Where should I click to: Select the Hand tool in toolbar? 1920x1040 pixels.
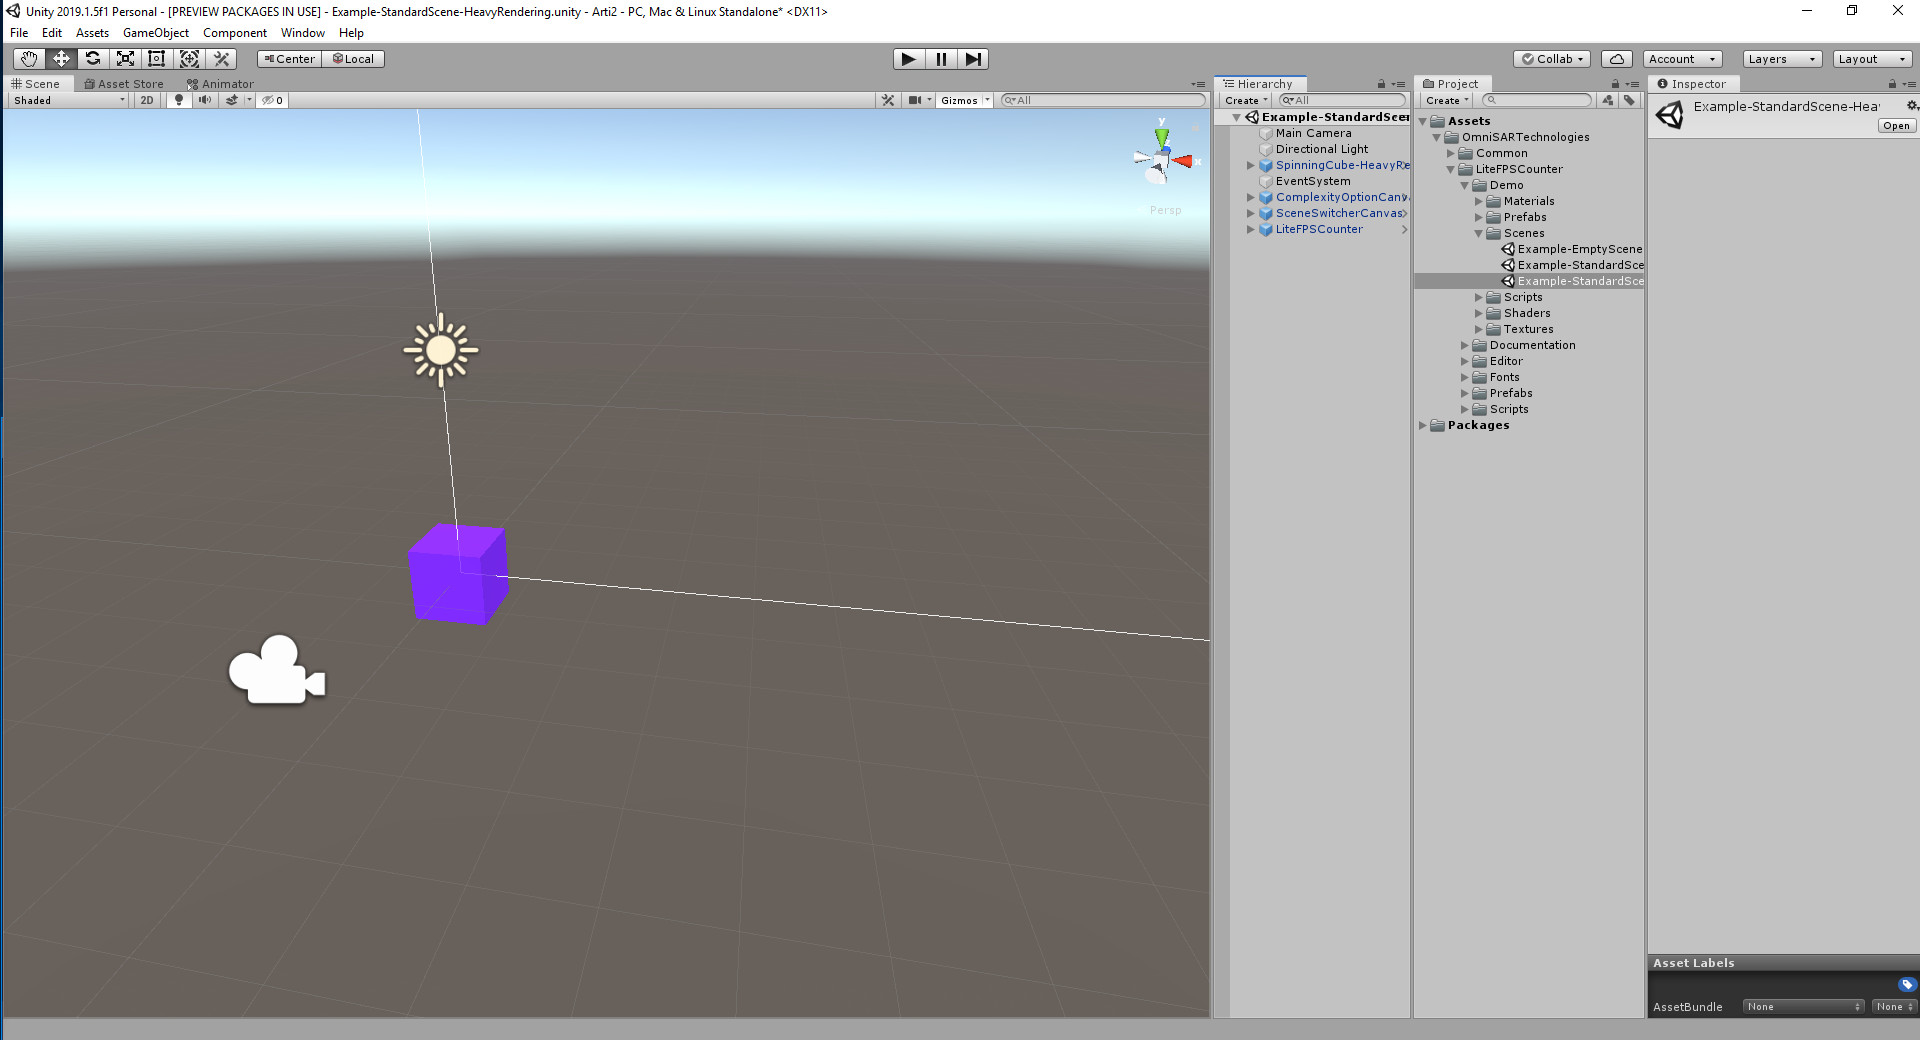click(x=29, y=59)
